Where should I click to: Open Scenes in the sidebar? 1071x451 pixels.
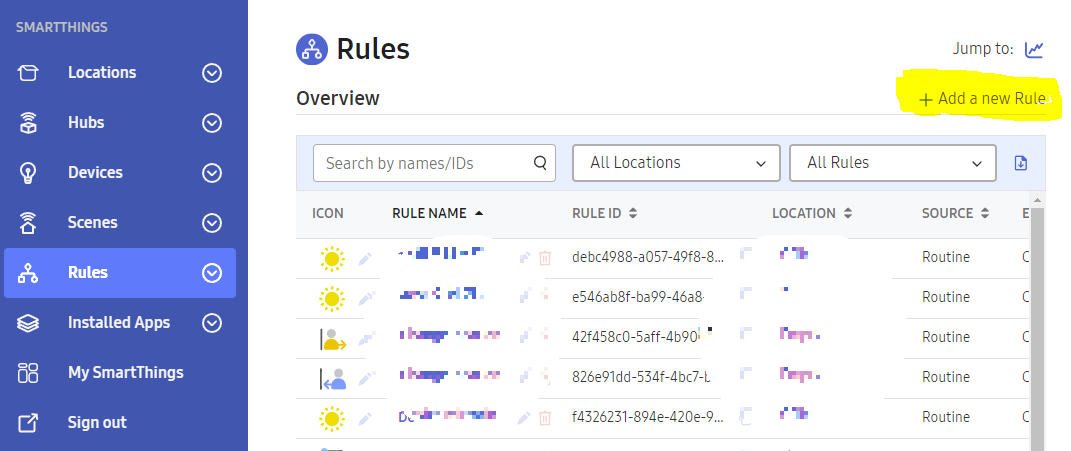tap(92, 222)
